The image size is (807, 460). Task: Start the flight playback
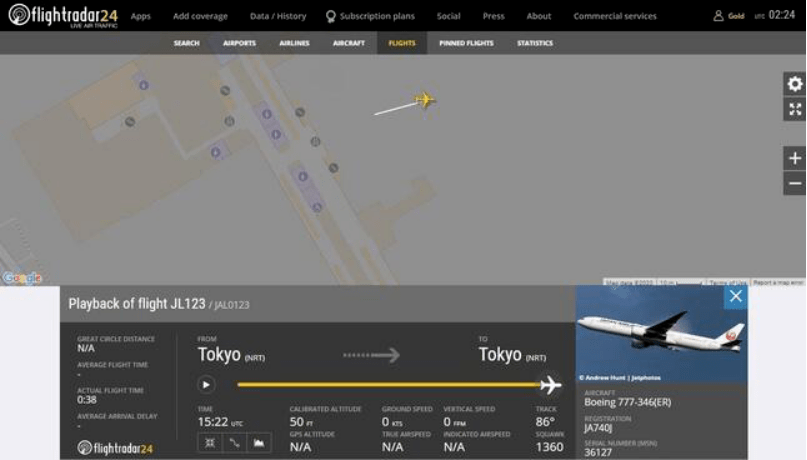tap(205, 384)
